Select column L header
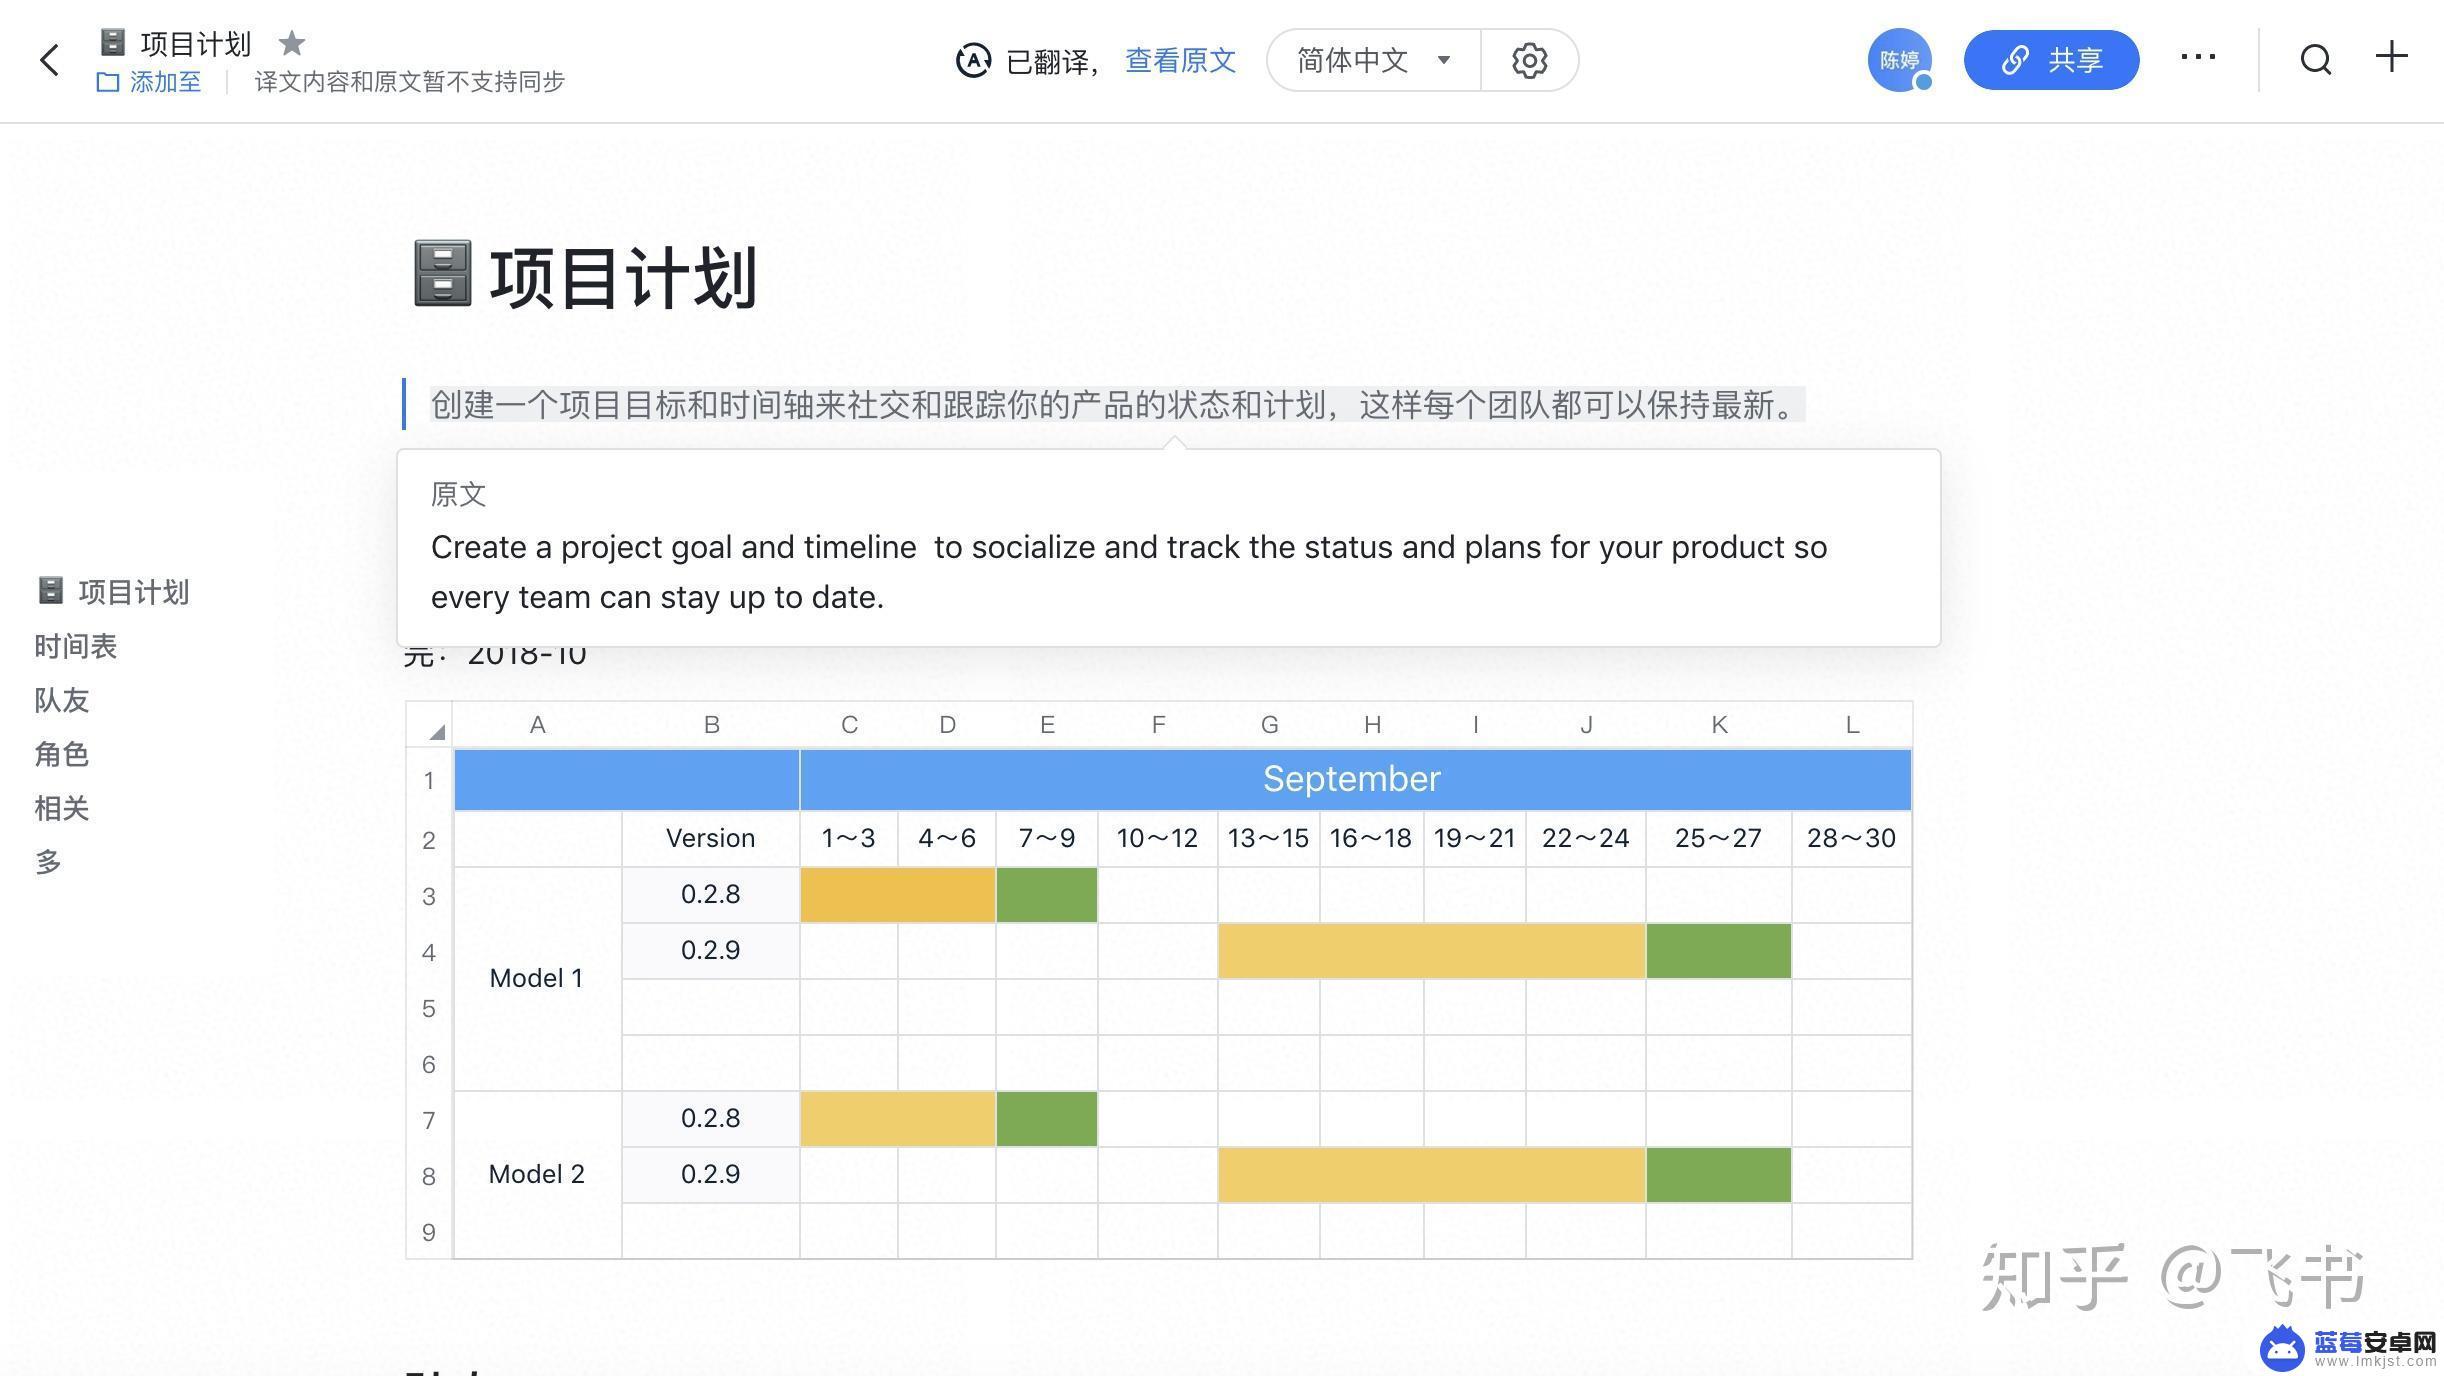The height and width of the screenshot is (1376, 2444). click(1852, 725)
